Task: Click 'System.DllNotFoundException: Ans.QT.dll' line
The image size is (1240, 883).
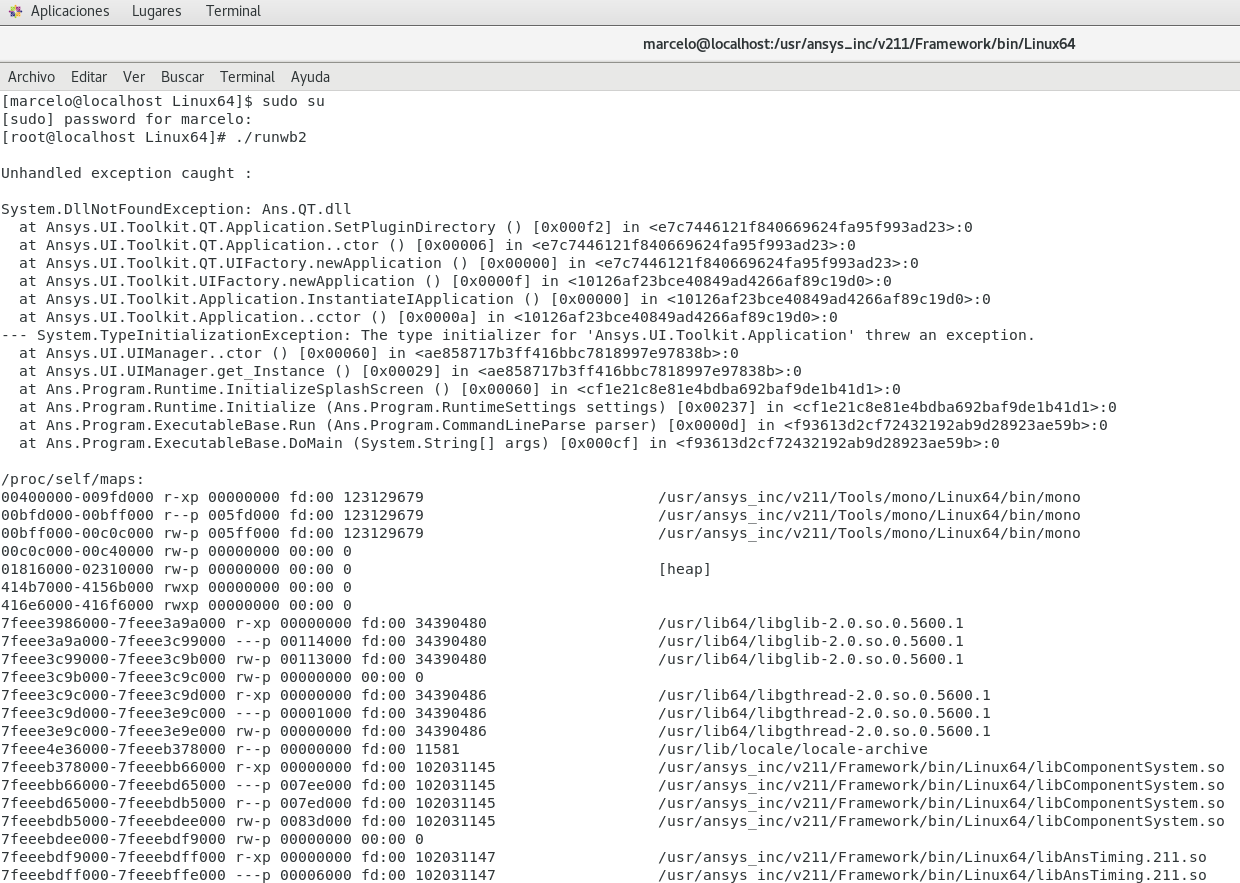Action: [176, 209]
